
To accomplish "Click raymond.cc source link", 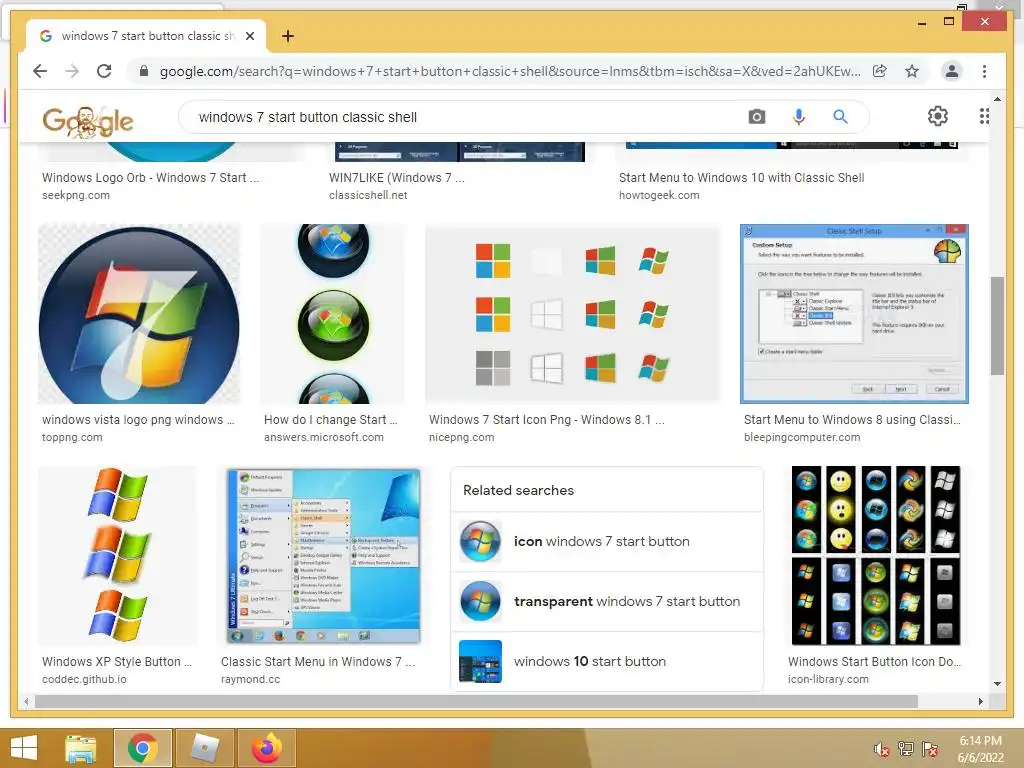I will [250, 679].
